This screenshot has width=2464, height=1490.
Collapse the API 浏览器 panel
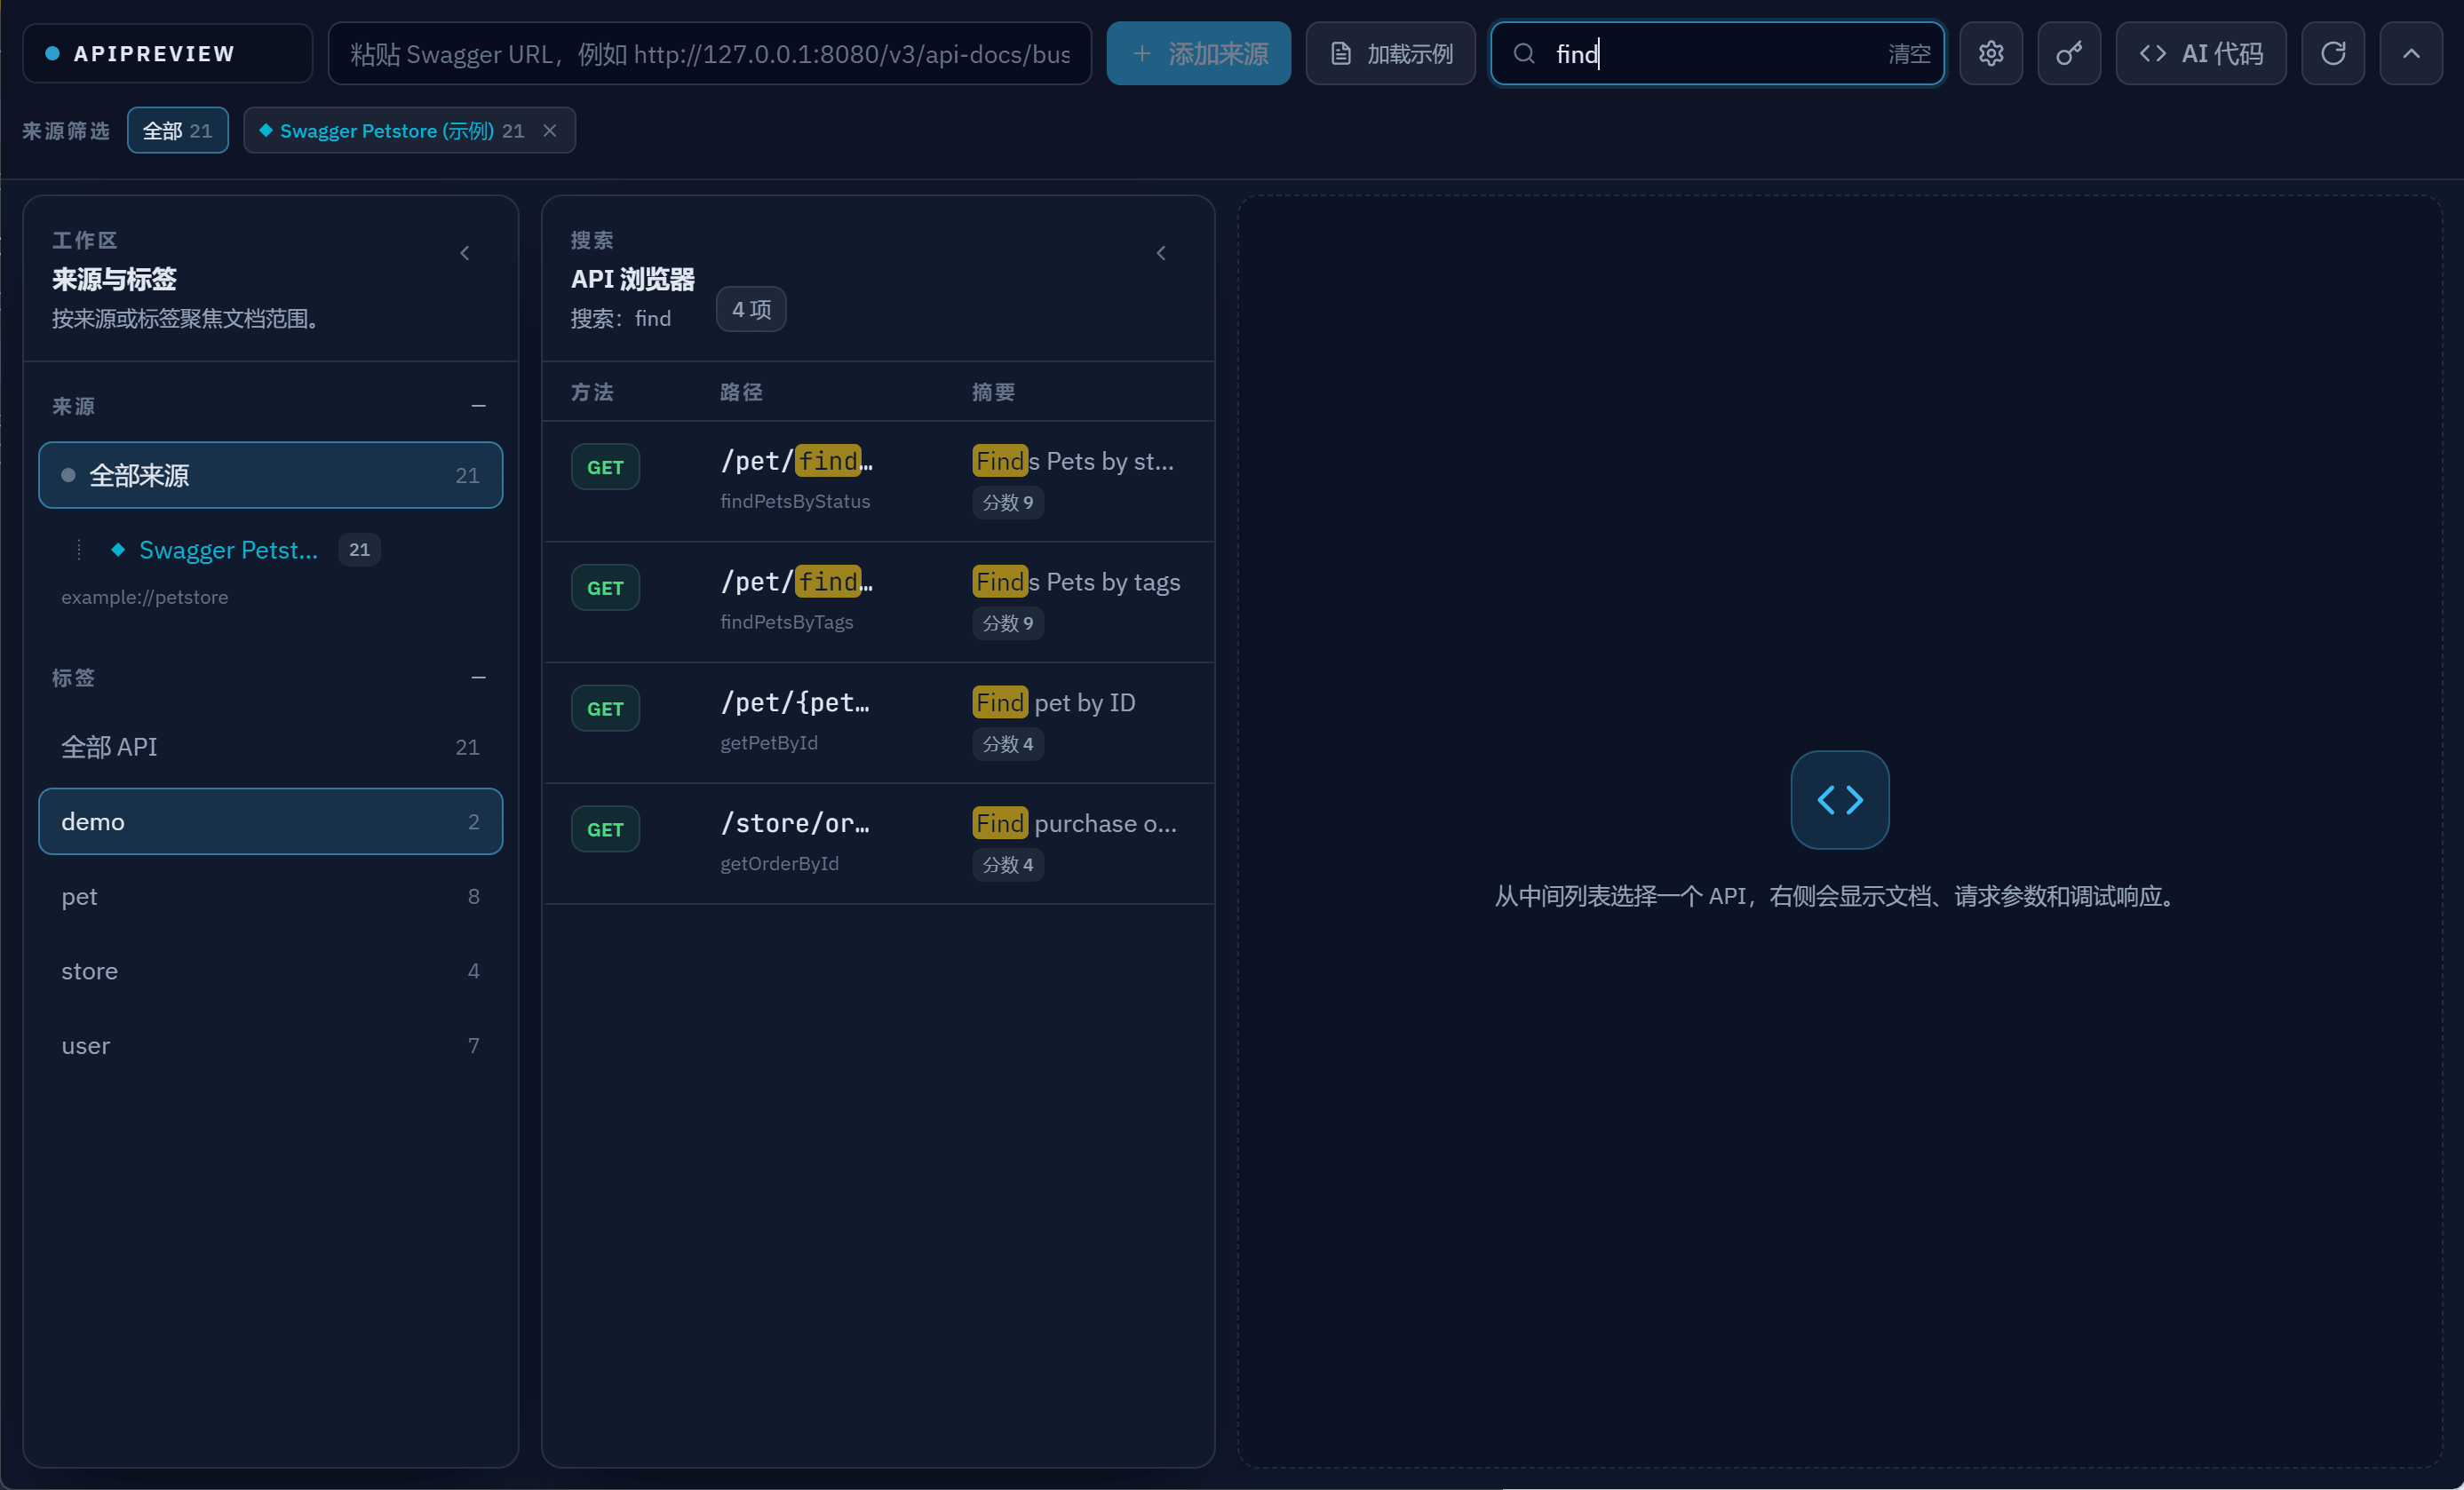1161,253
